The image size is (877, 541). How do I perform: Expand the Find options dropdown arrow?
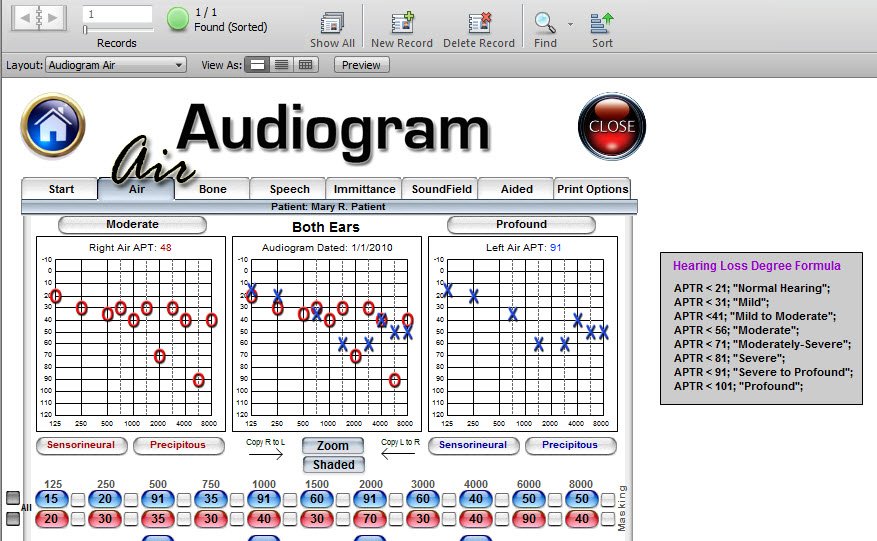click(570, 24)
